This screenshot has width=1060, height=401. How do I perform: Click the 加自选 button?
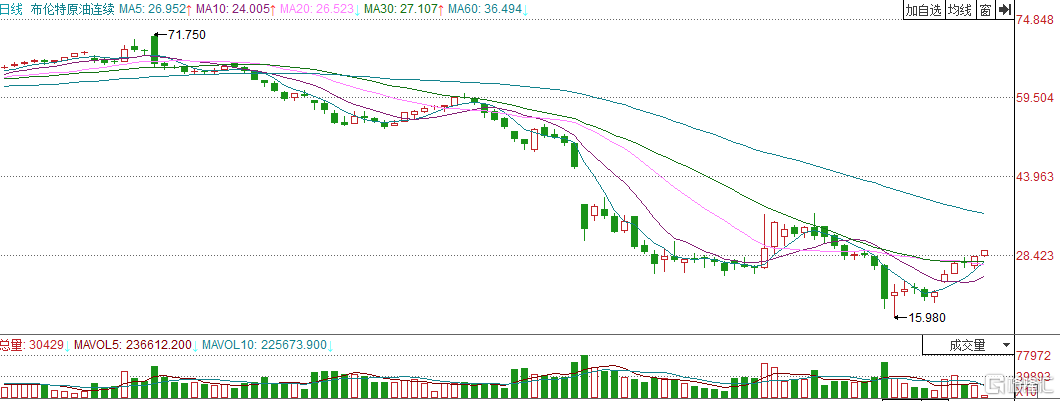tap(924, 10)
